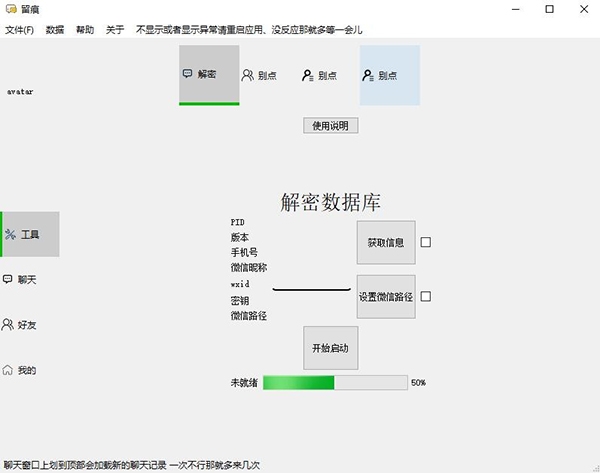Click the avatar placeholder
Screen dimensions: 600x473
pos(20,92)
